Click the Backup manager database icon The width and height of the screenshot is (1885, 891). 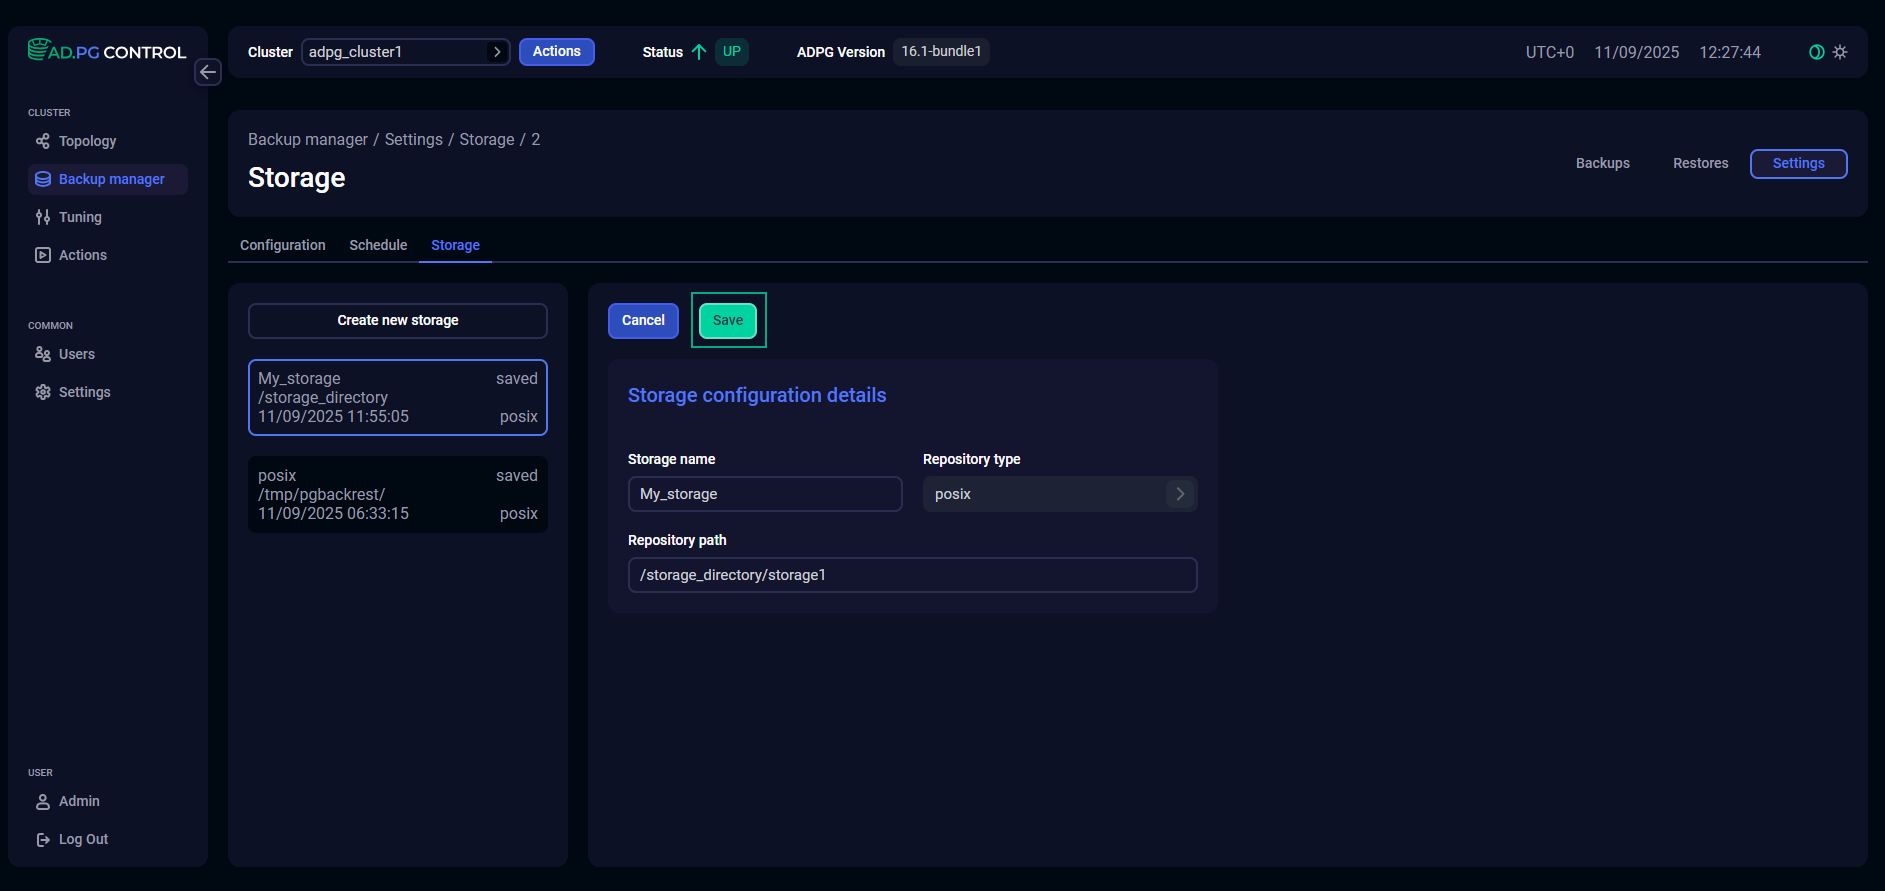[x=43, y=179]
